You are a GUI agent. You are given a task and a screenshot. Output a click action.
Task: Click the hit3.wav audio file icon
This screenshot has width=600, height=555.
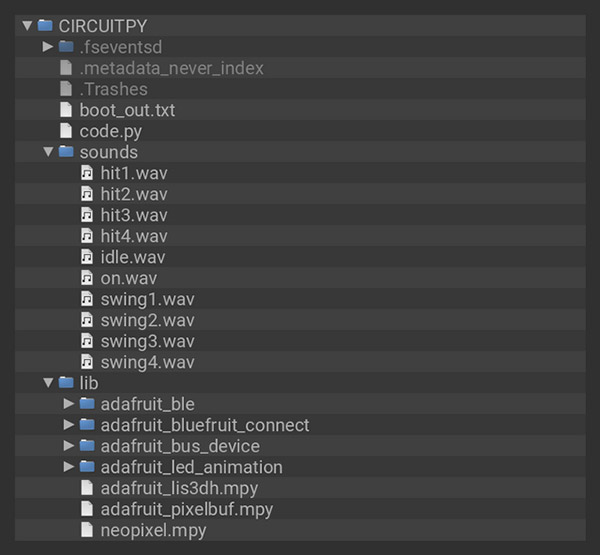tap(87, 215)
